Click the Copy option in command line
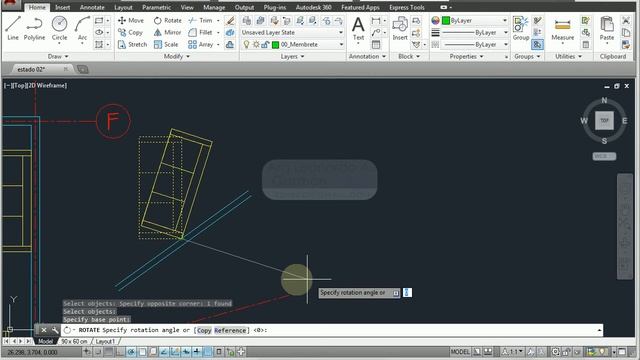 (204, 330)
